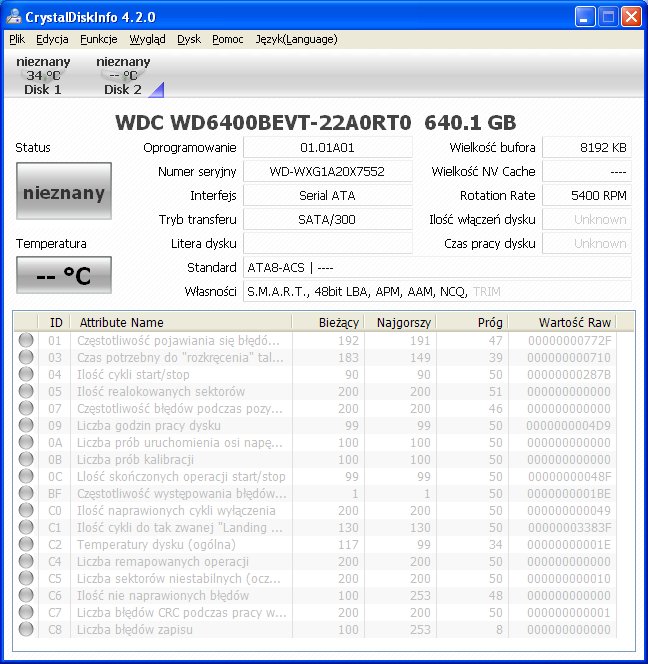Click status circle for attribute C6
Image resolution: width=648 pixels, height=664 pixels.
tap(26, 595)
